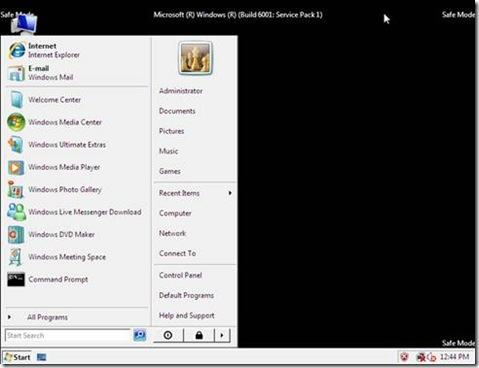
Task: Open Pictures folder
Action: tap(171, 131)
